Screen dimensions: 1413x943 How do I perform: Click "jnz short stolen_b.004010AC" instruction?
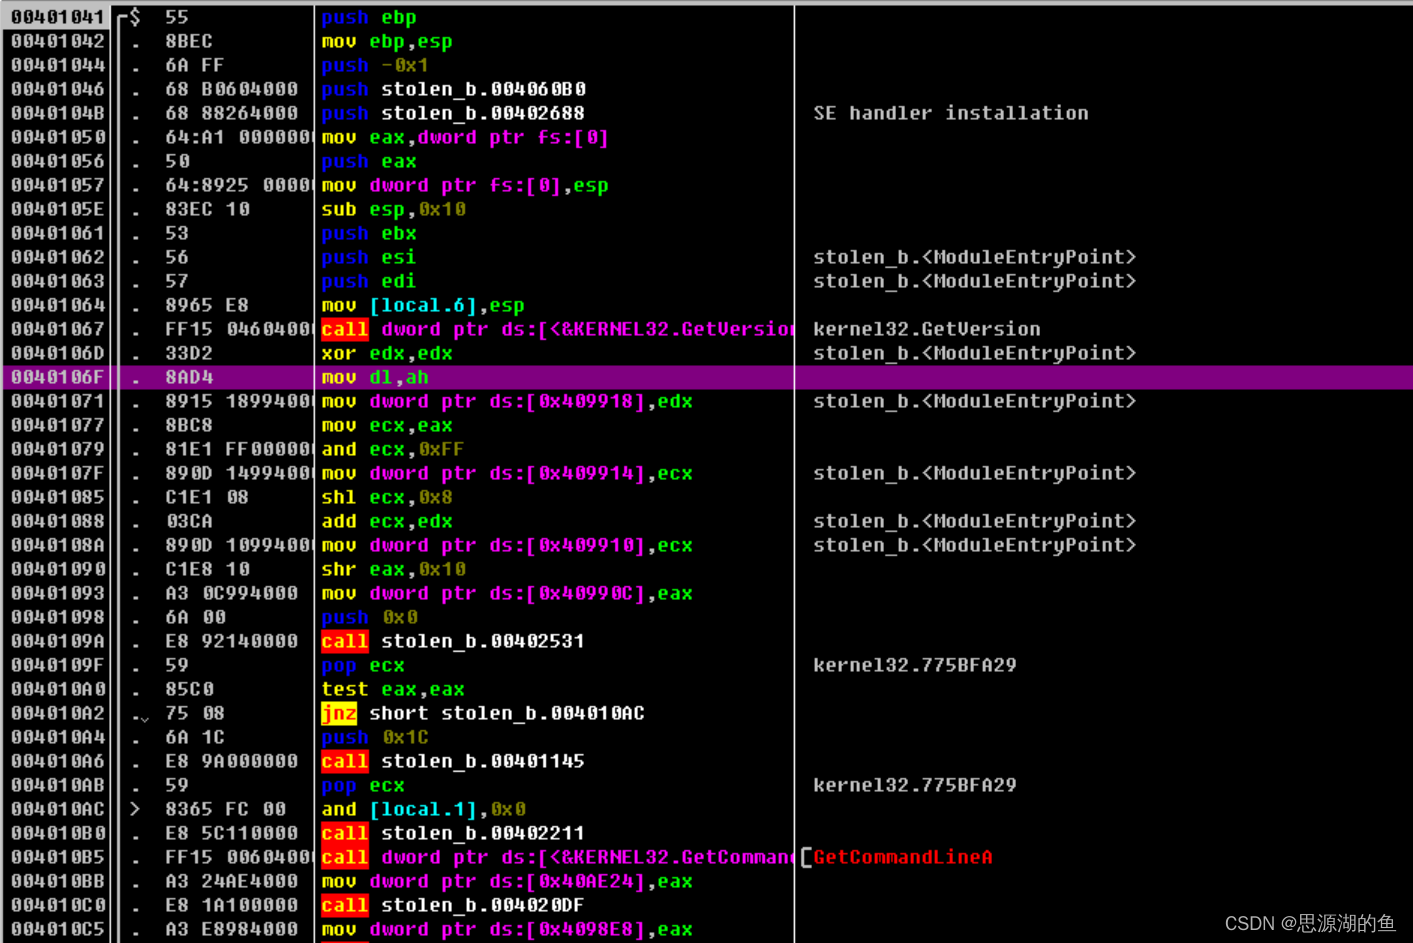[483, 713]
